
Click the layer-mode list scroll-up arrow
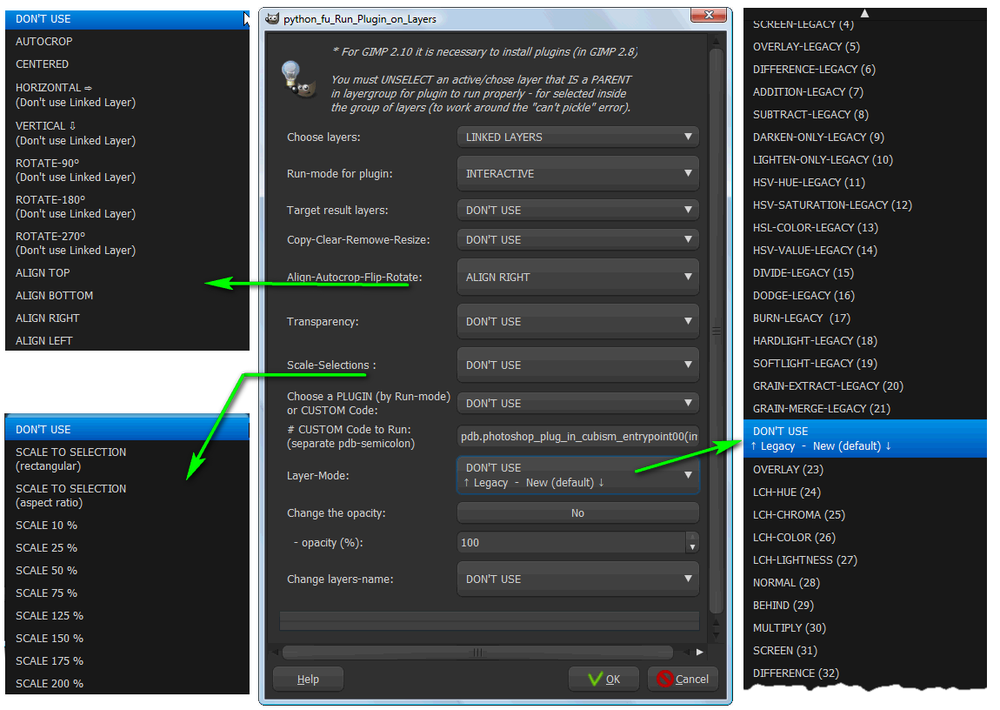[865, 13]
